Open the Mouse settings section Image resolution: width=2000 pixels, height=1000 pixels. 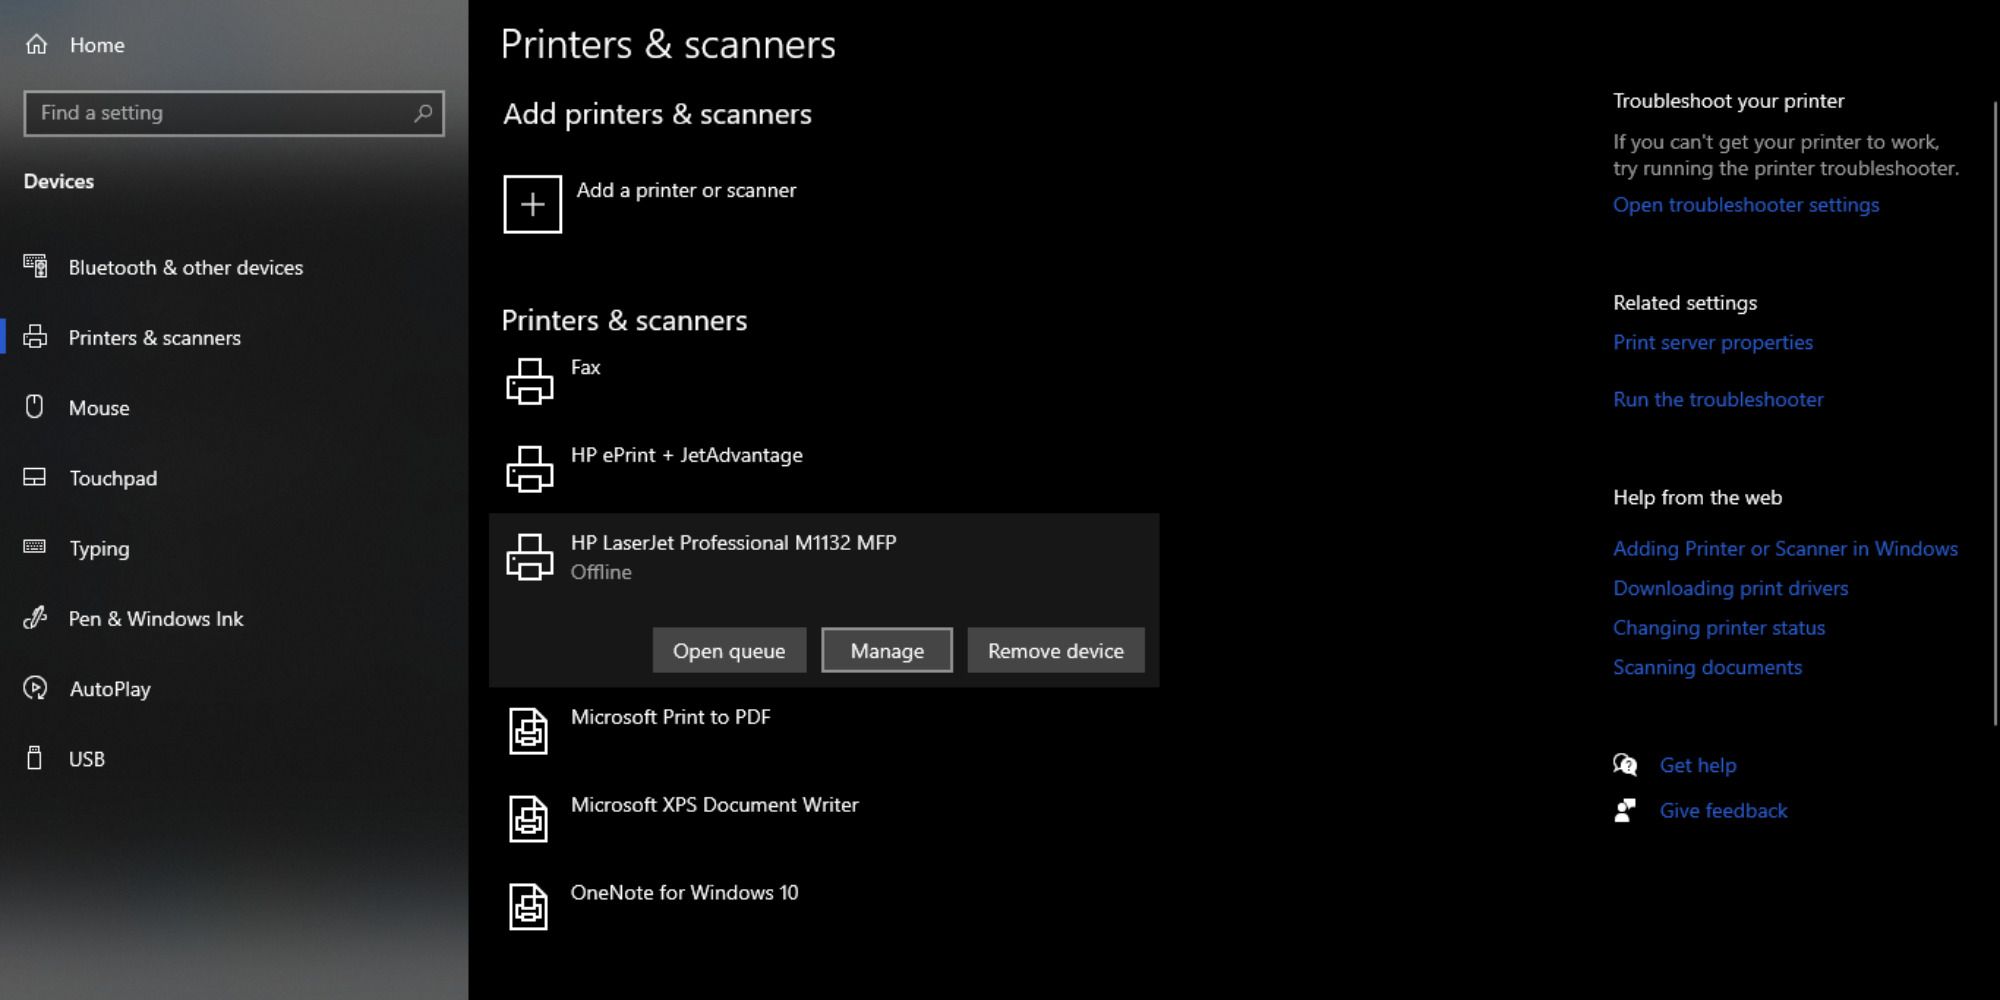point(99,408)
